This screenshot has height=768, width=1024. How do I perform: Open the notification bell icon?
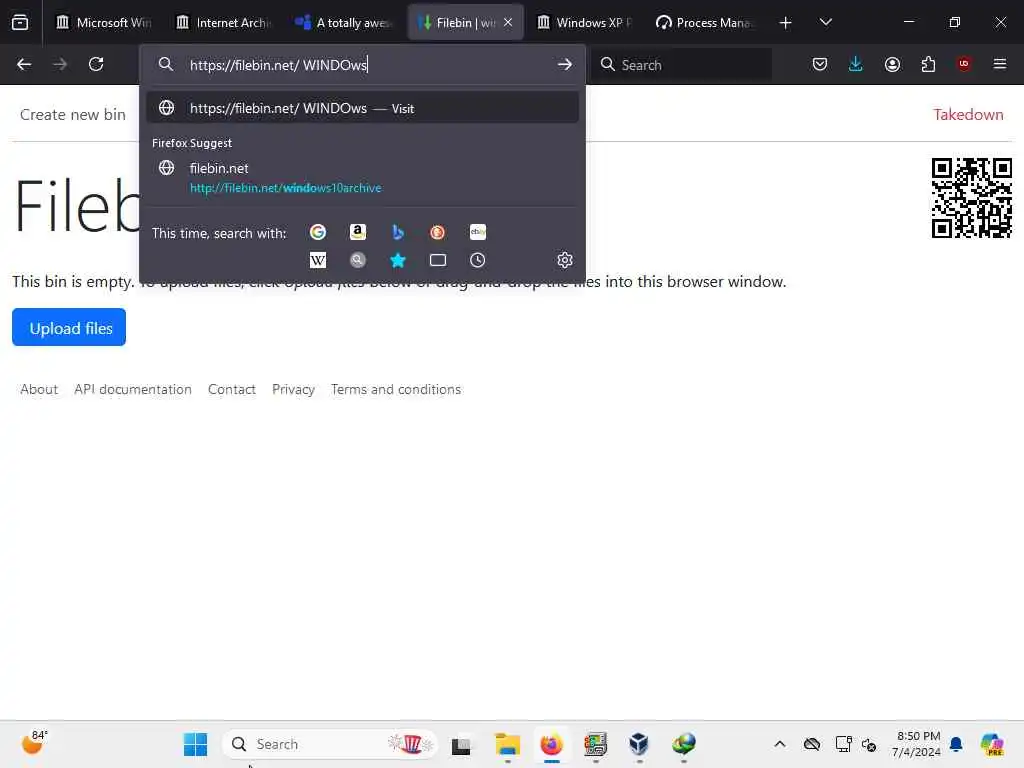coord(956,744)
